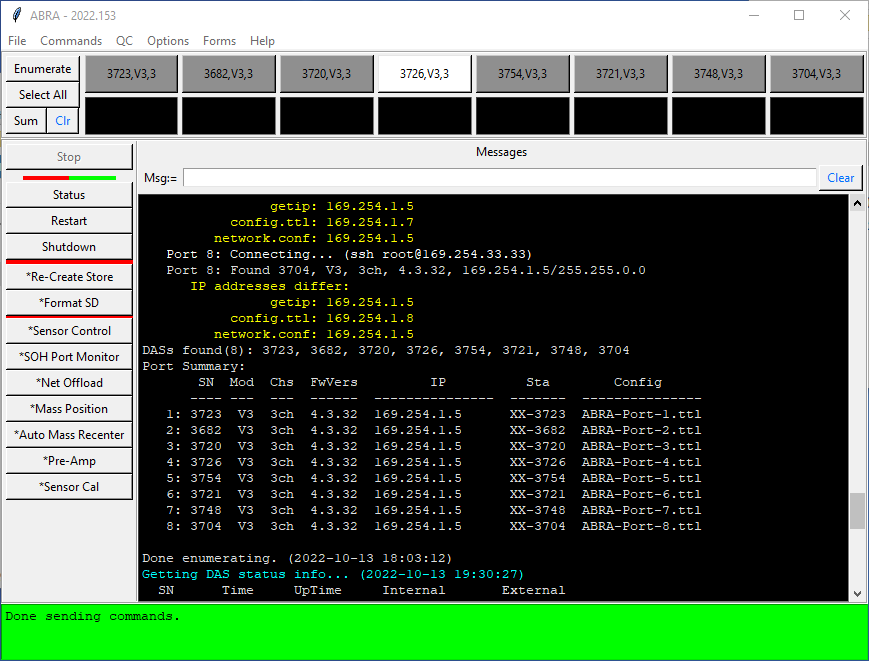Expand the Help menu

tap(262, 41)
